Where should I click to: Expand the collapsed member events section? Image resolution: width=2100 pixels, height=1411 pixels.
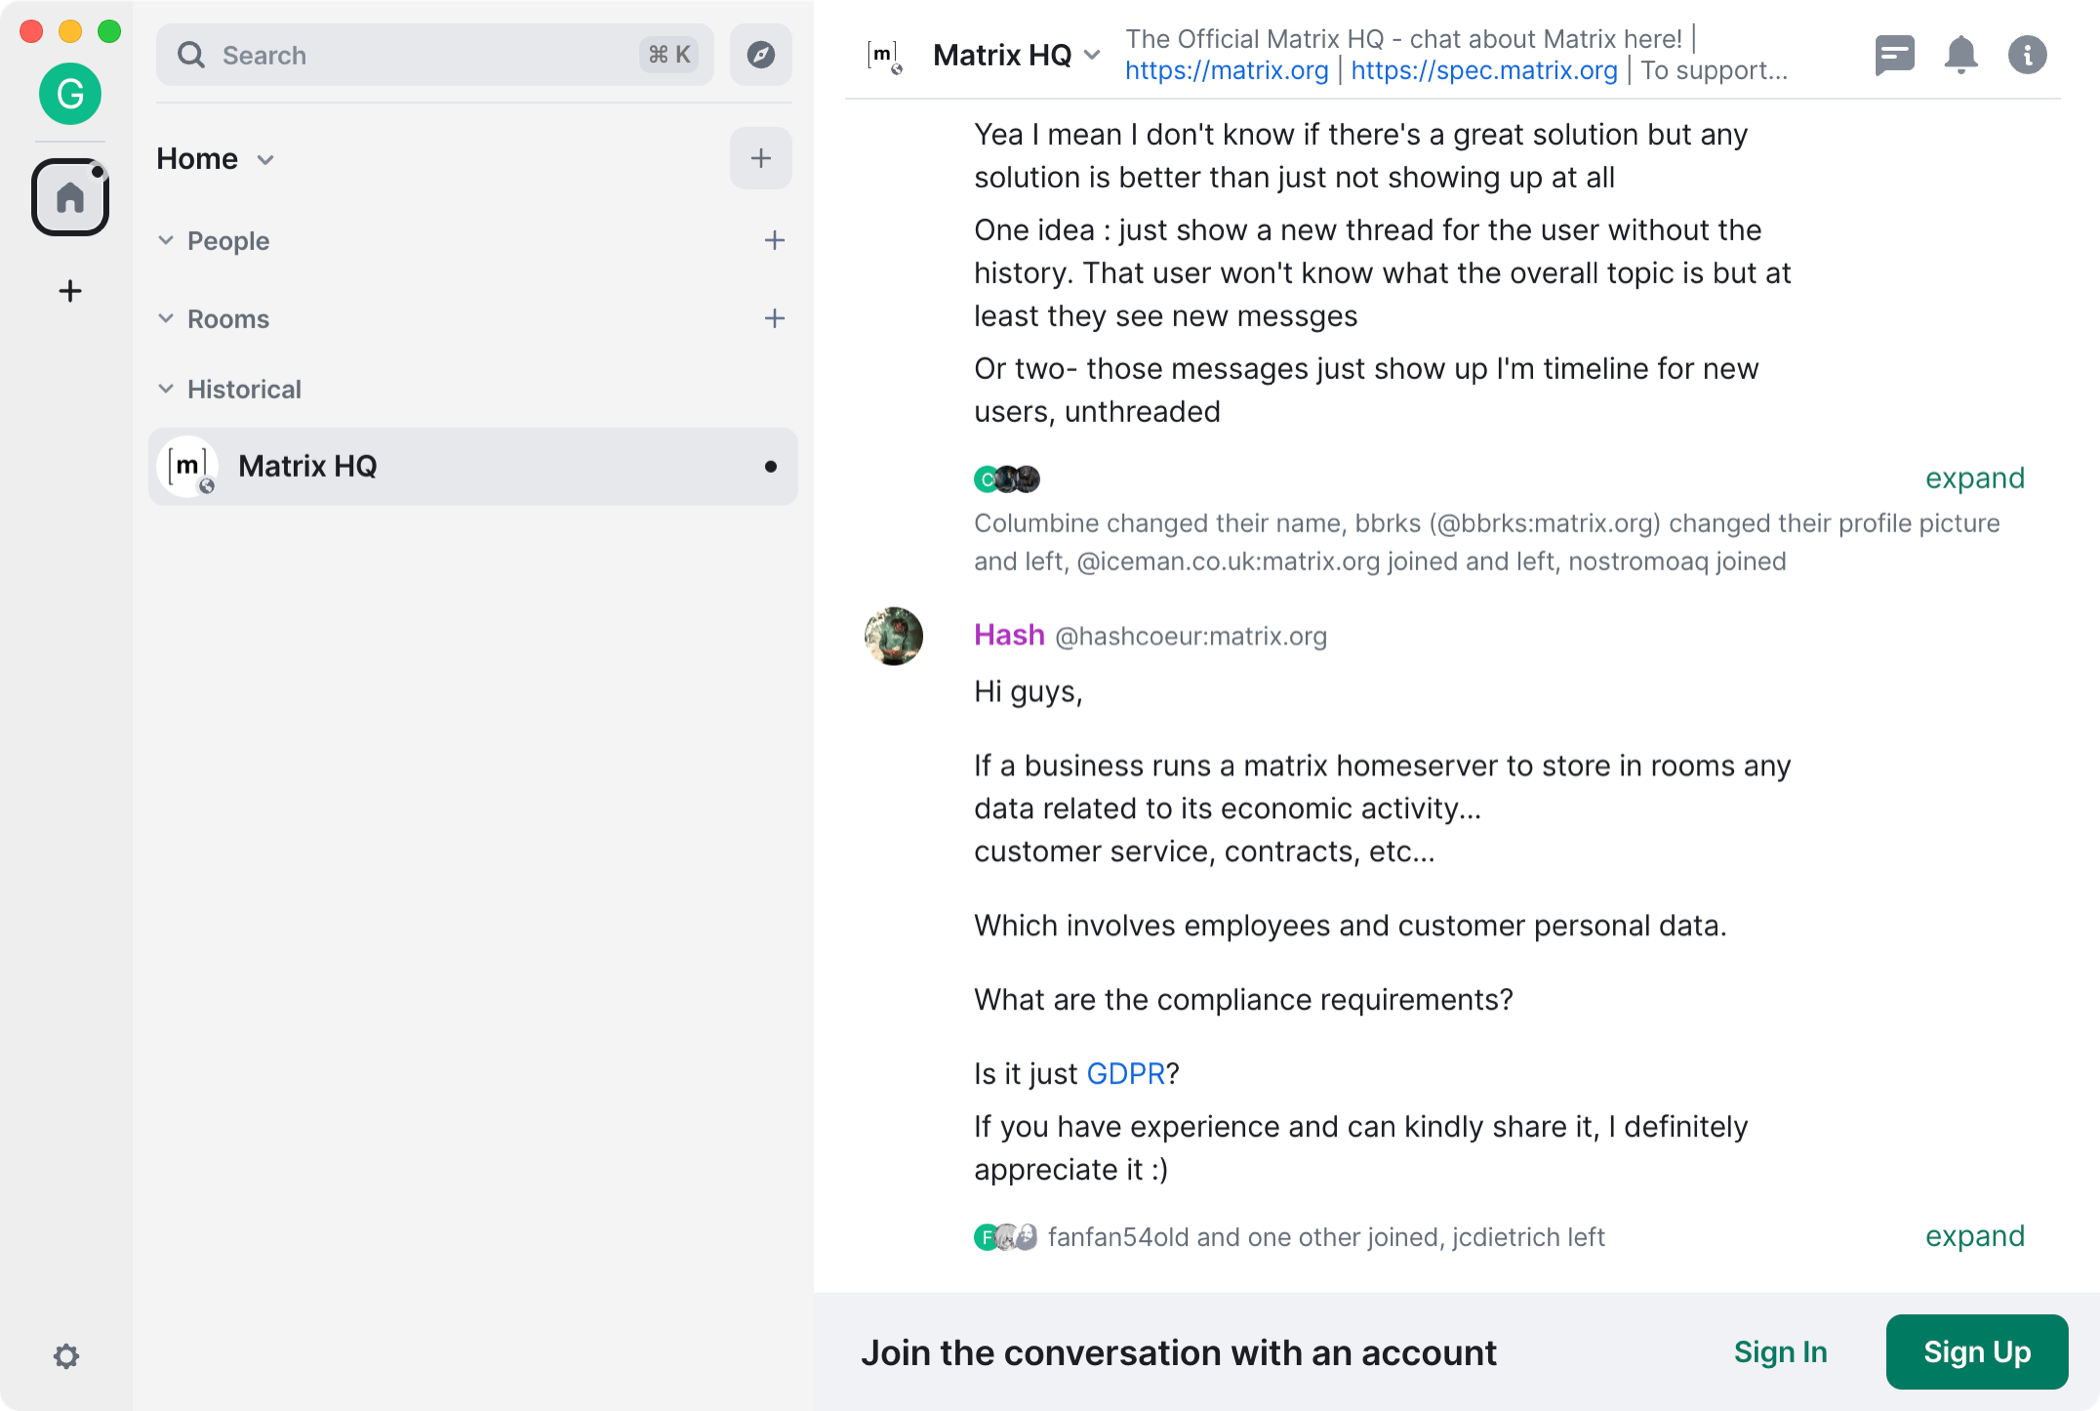(1974, 479)
